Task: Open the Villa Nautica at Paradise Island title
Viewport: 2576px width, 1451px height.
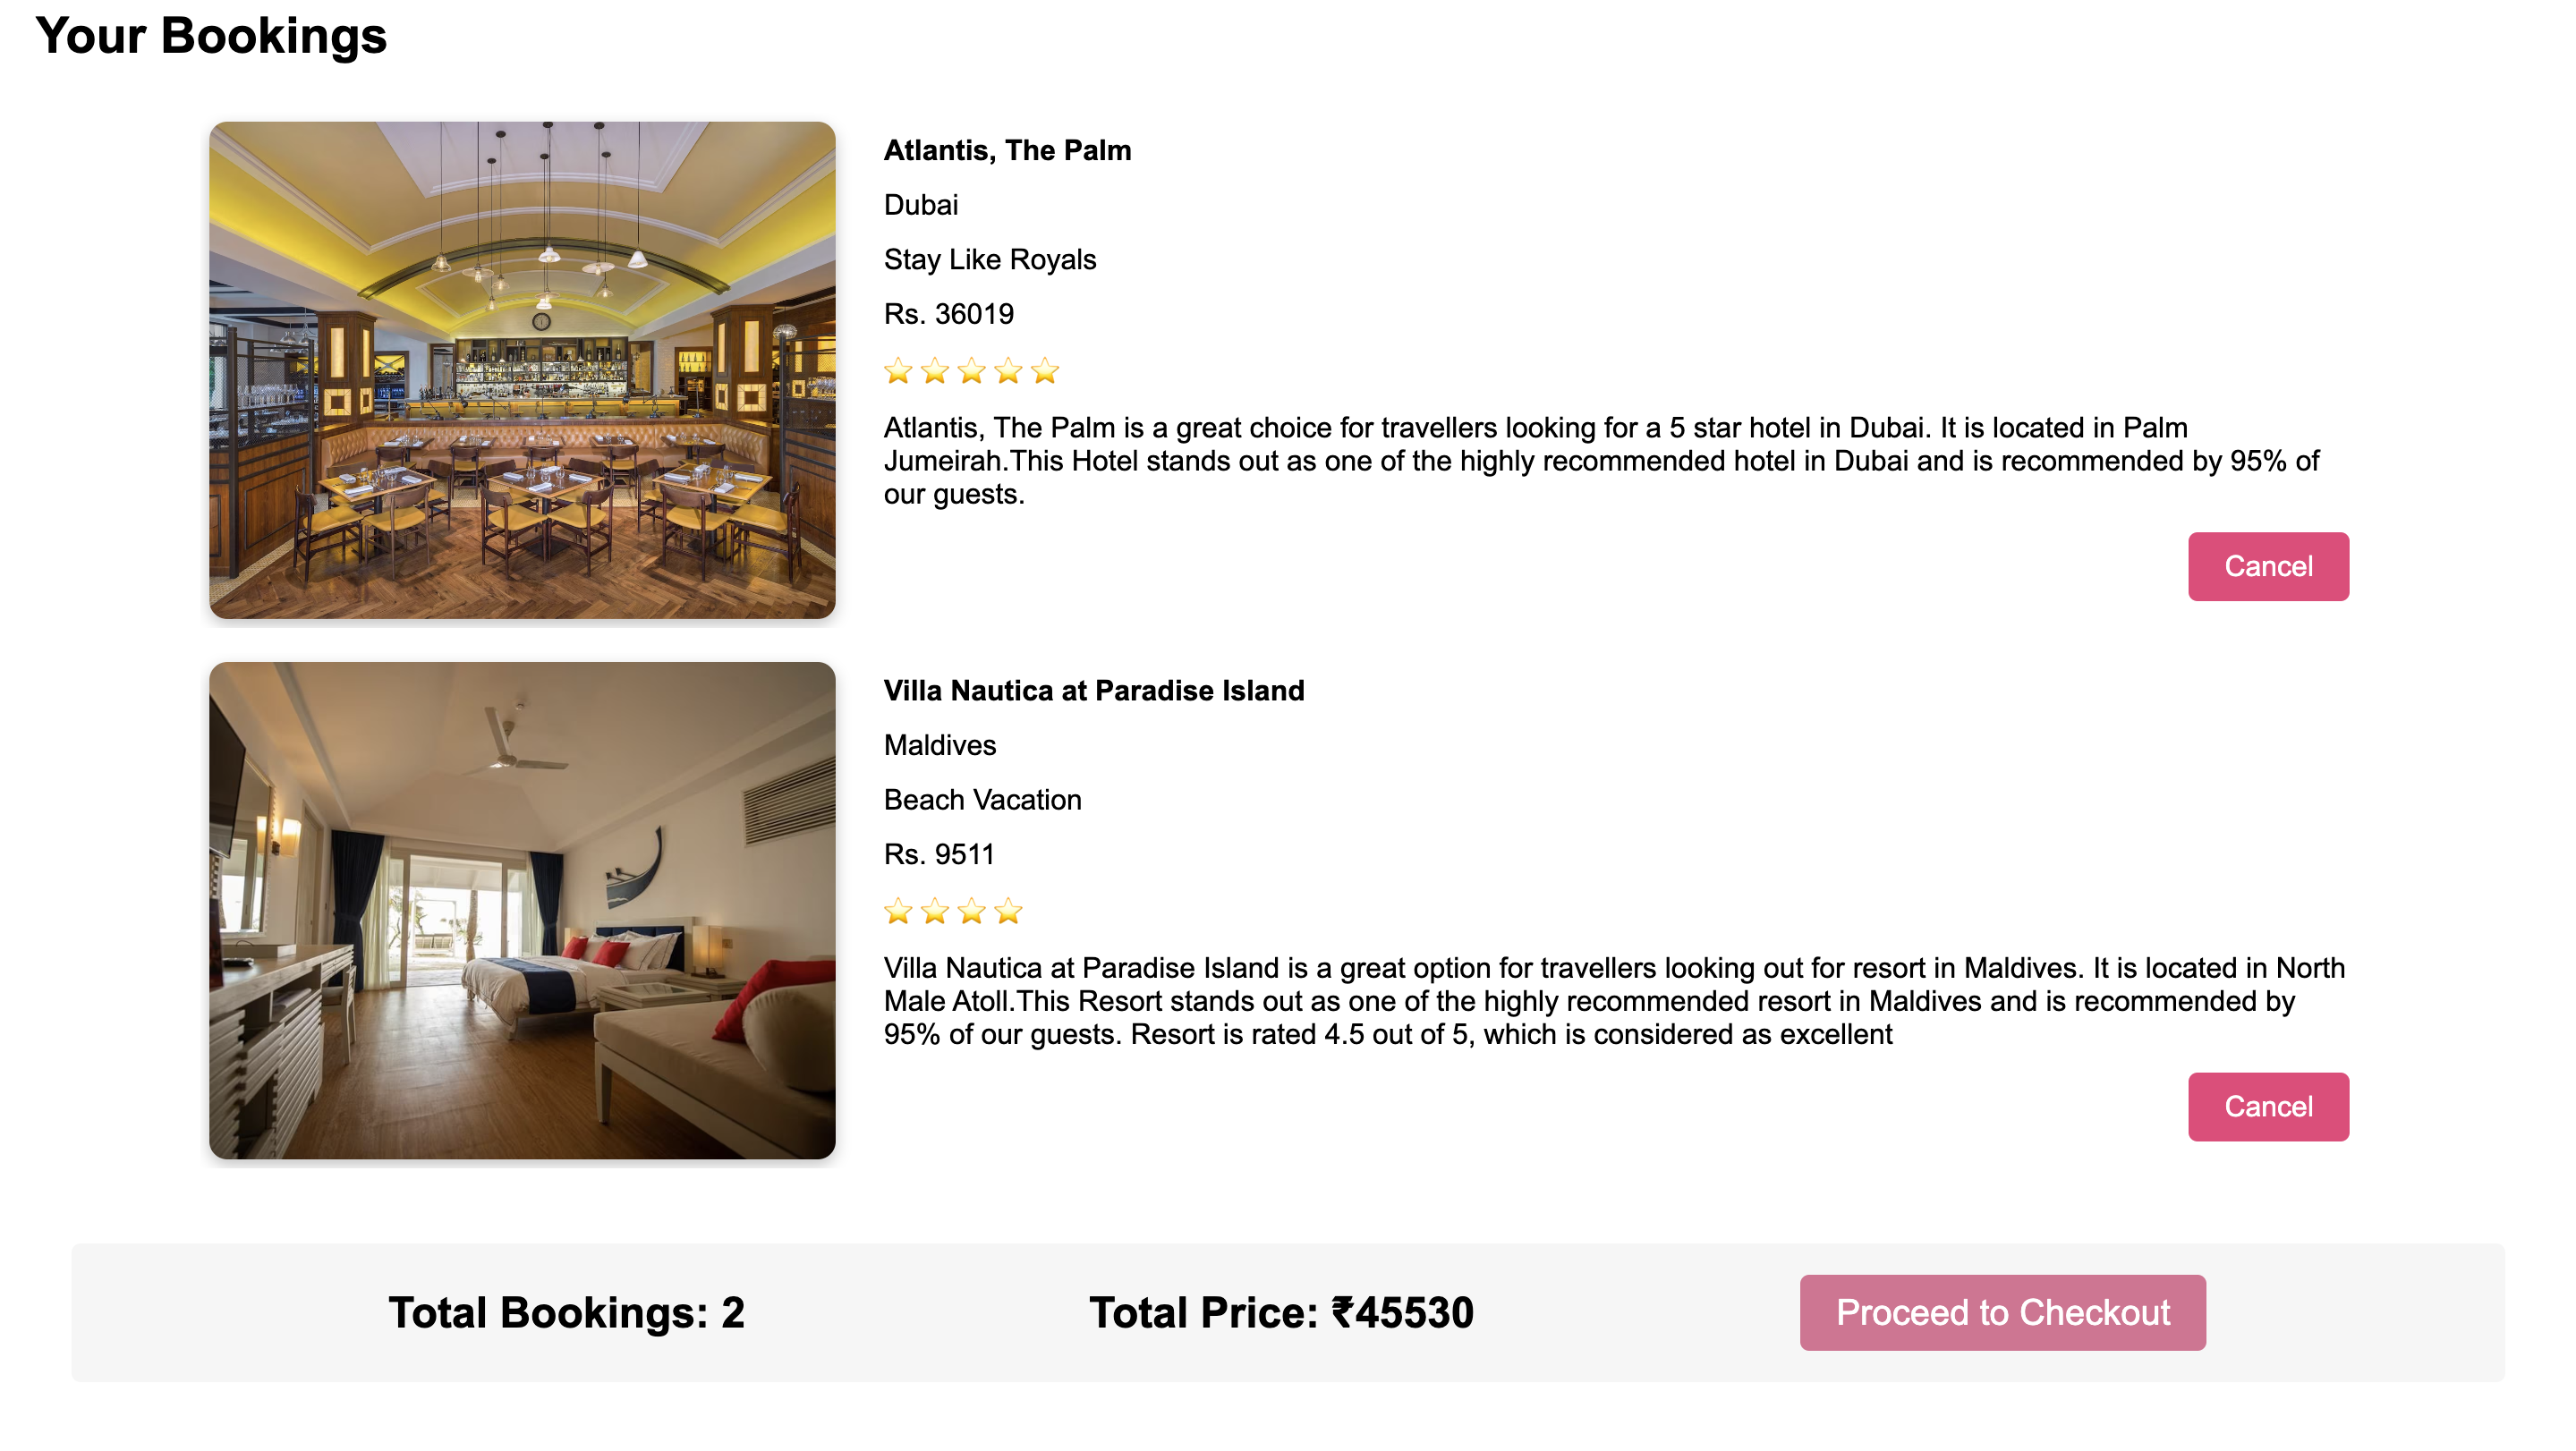Action: point(1093,690)
